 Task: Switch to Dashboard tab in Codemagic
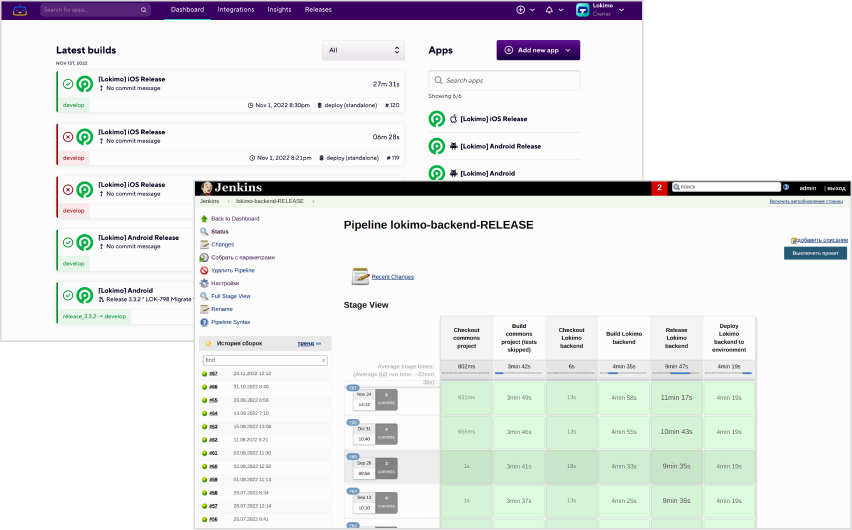187,10
